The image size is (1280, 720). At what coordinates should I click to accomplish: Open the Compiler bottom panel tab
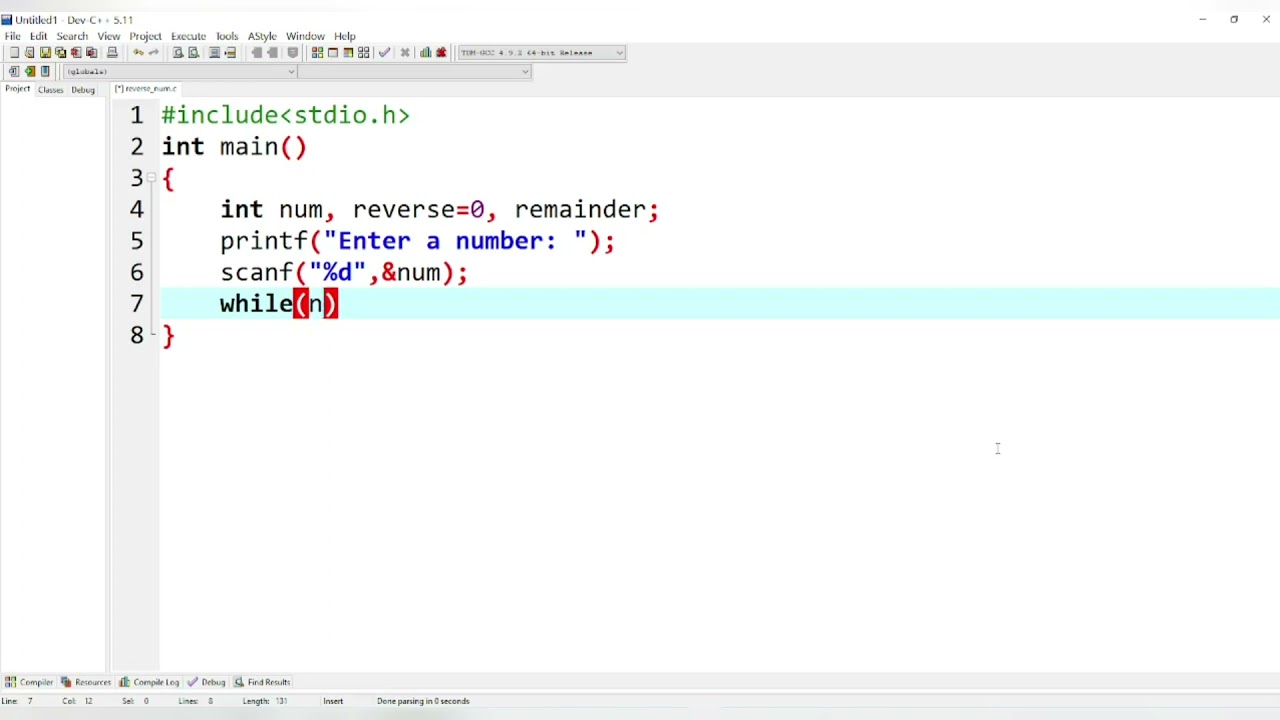[x=29, y=682]
